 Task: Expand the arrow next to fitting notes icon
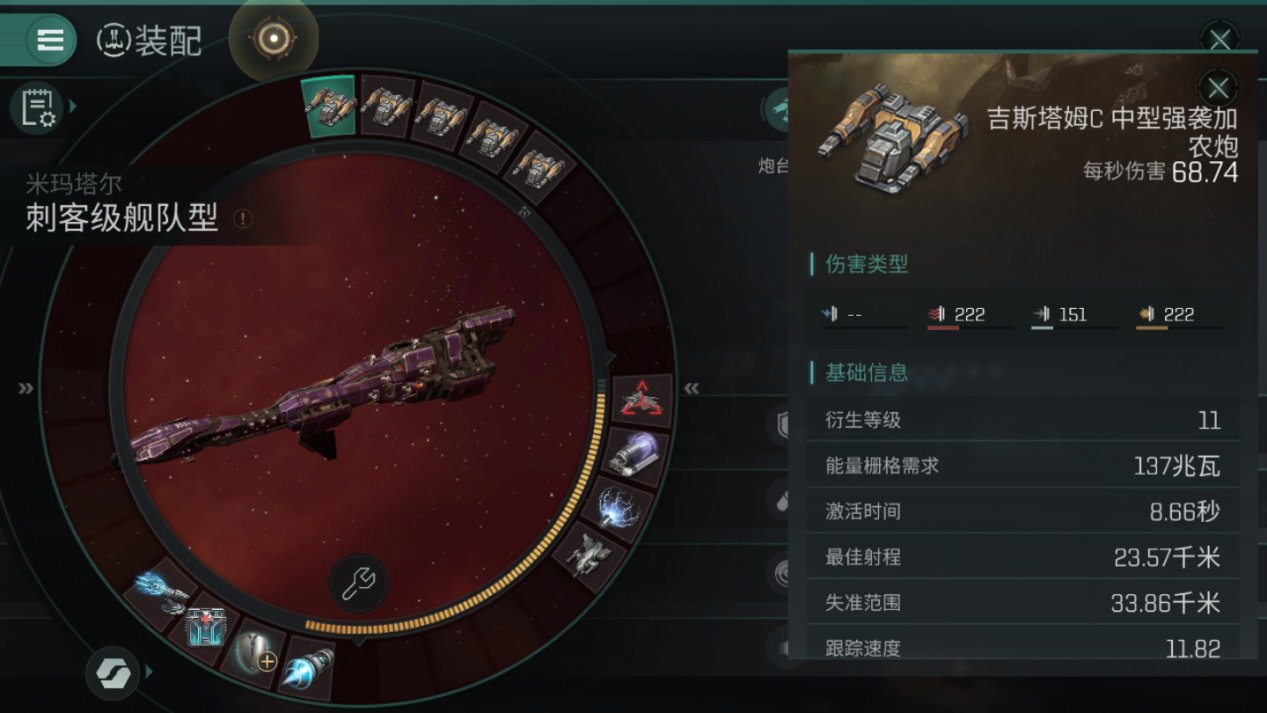click(73, 106)
